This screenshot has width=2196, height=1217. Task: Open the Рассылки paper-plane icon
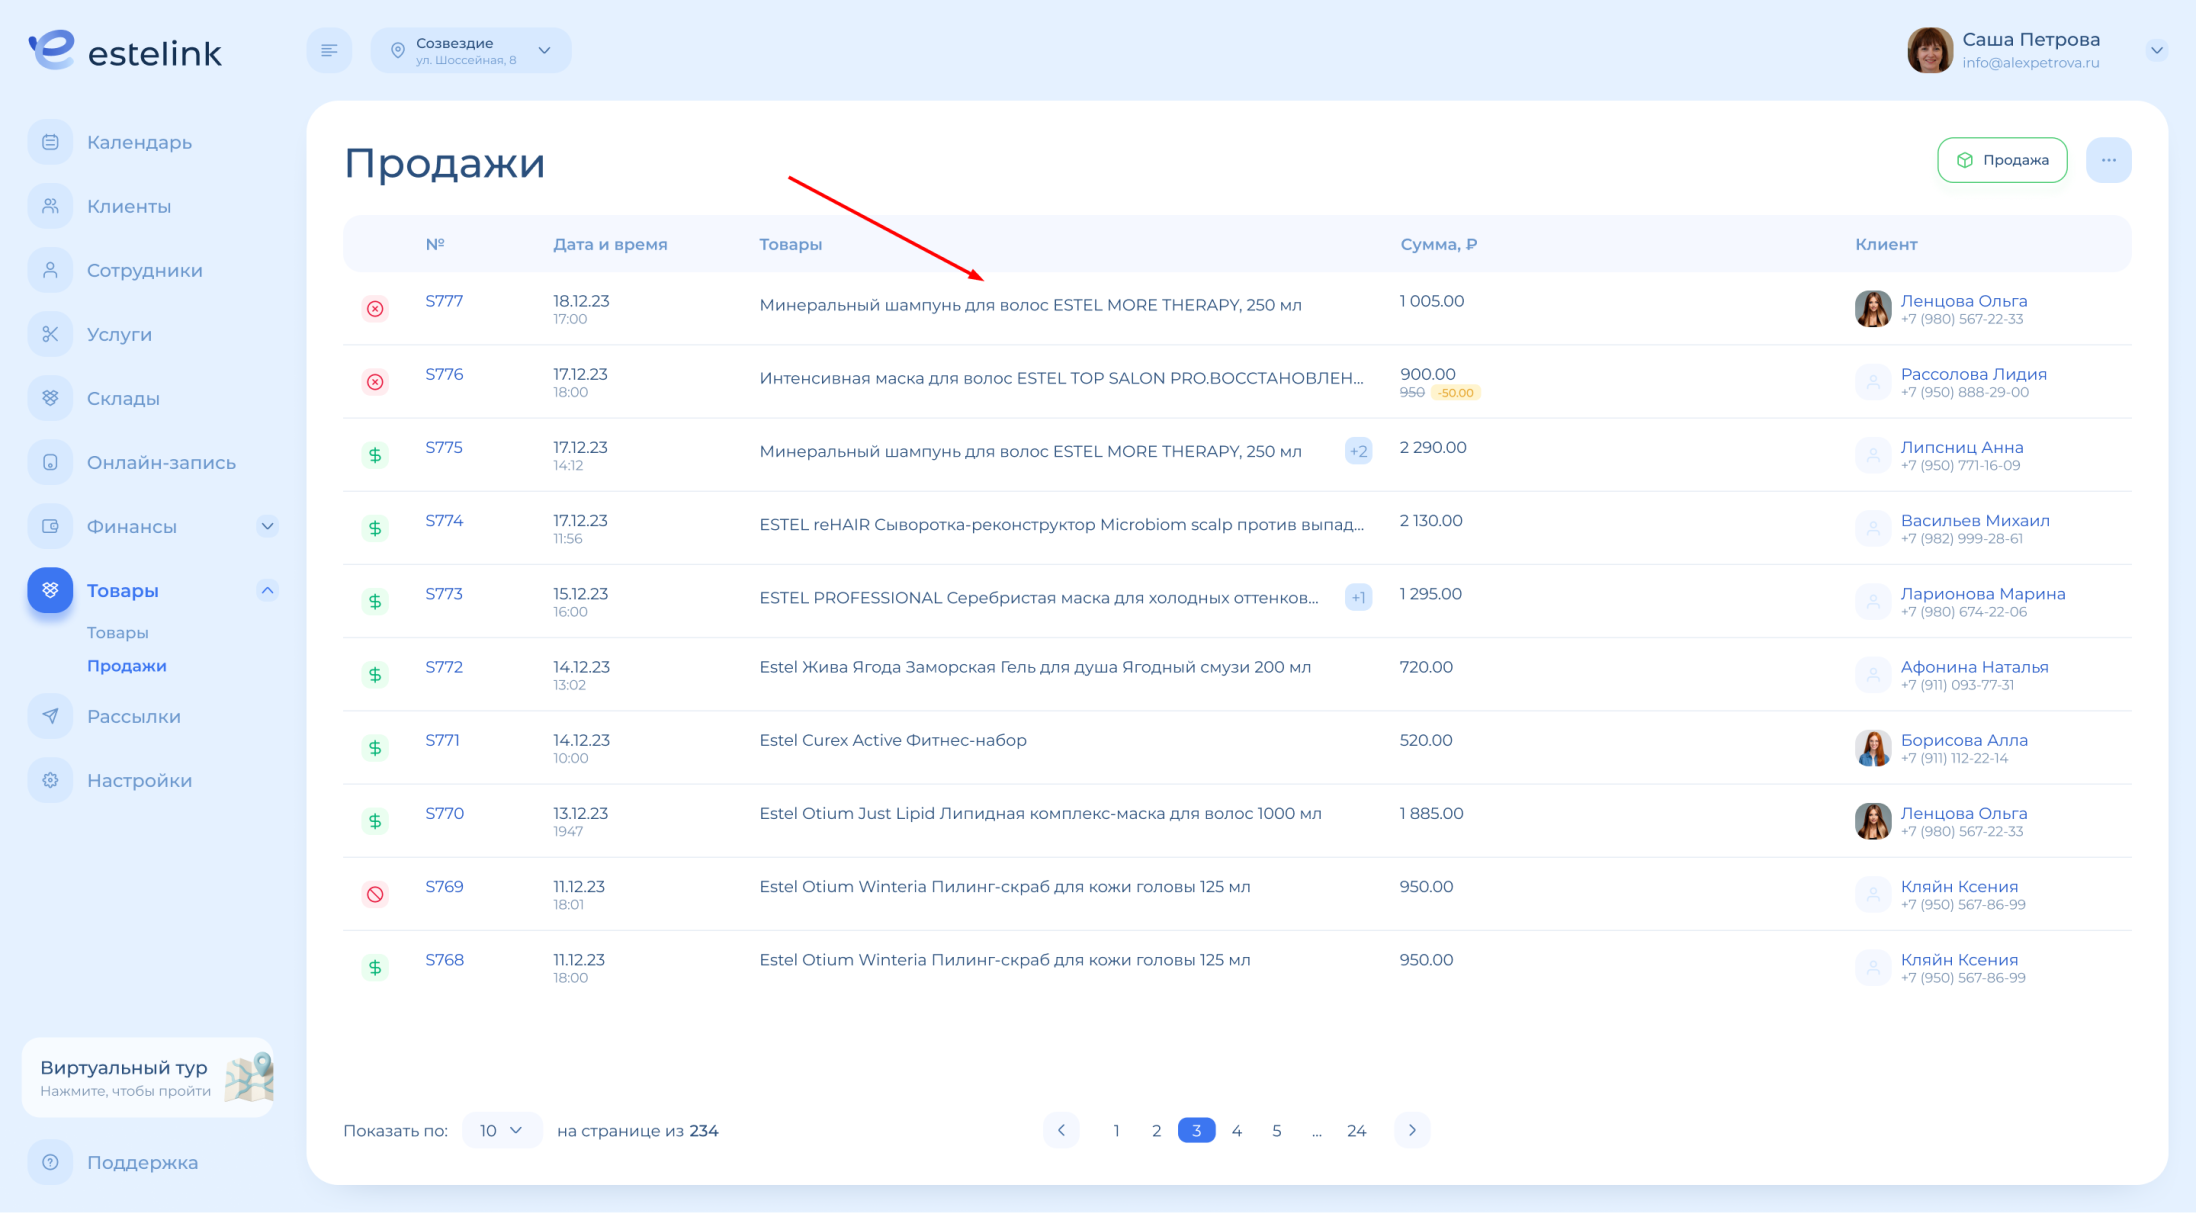pos(50,716)
